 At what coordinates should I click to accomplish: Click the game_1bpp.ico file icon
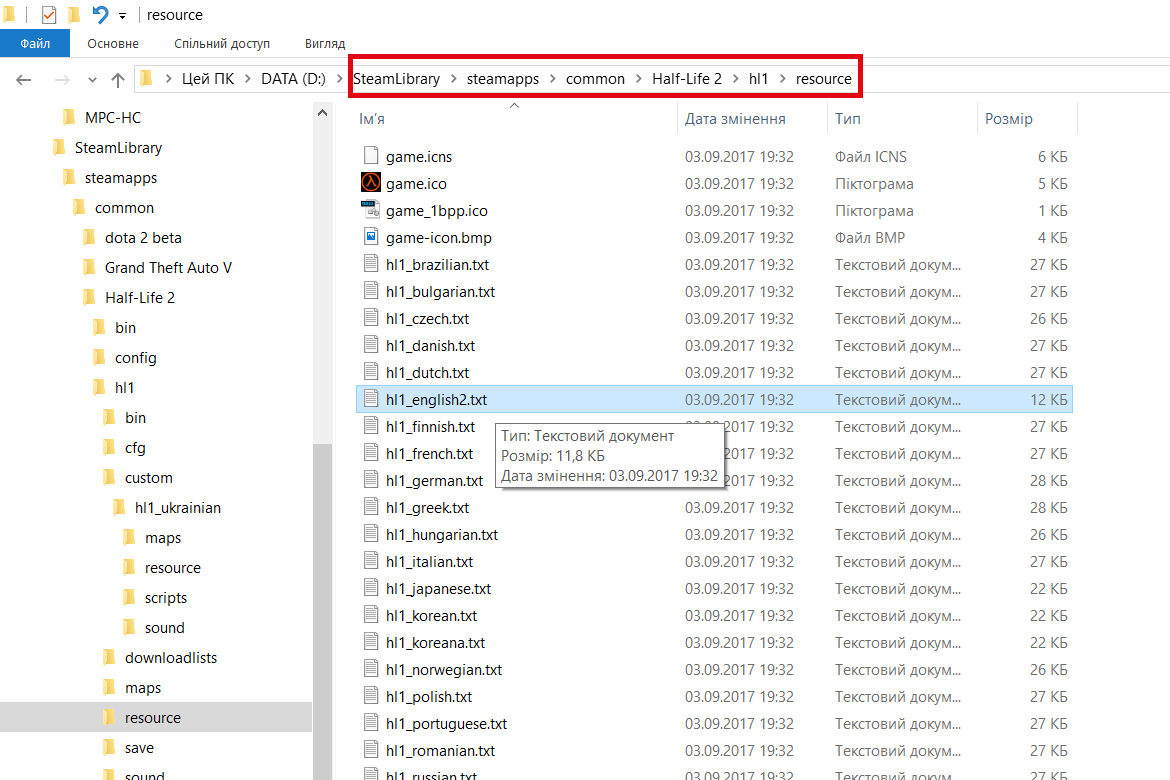tap(371, 210)
